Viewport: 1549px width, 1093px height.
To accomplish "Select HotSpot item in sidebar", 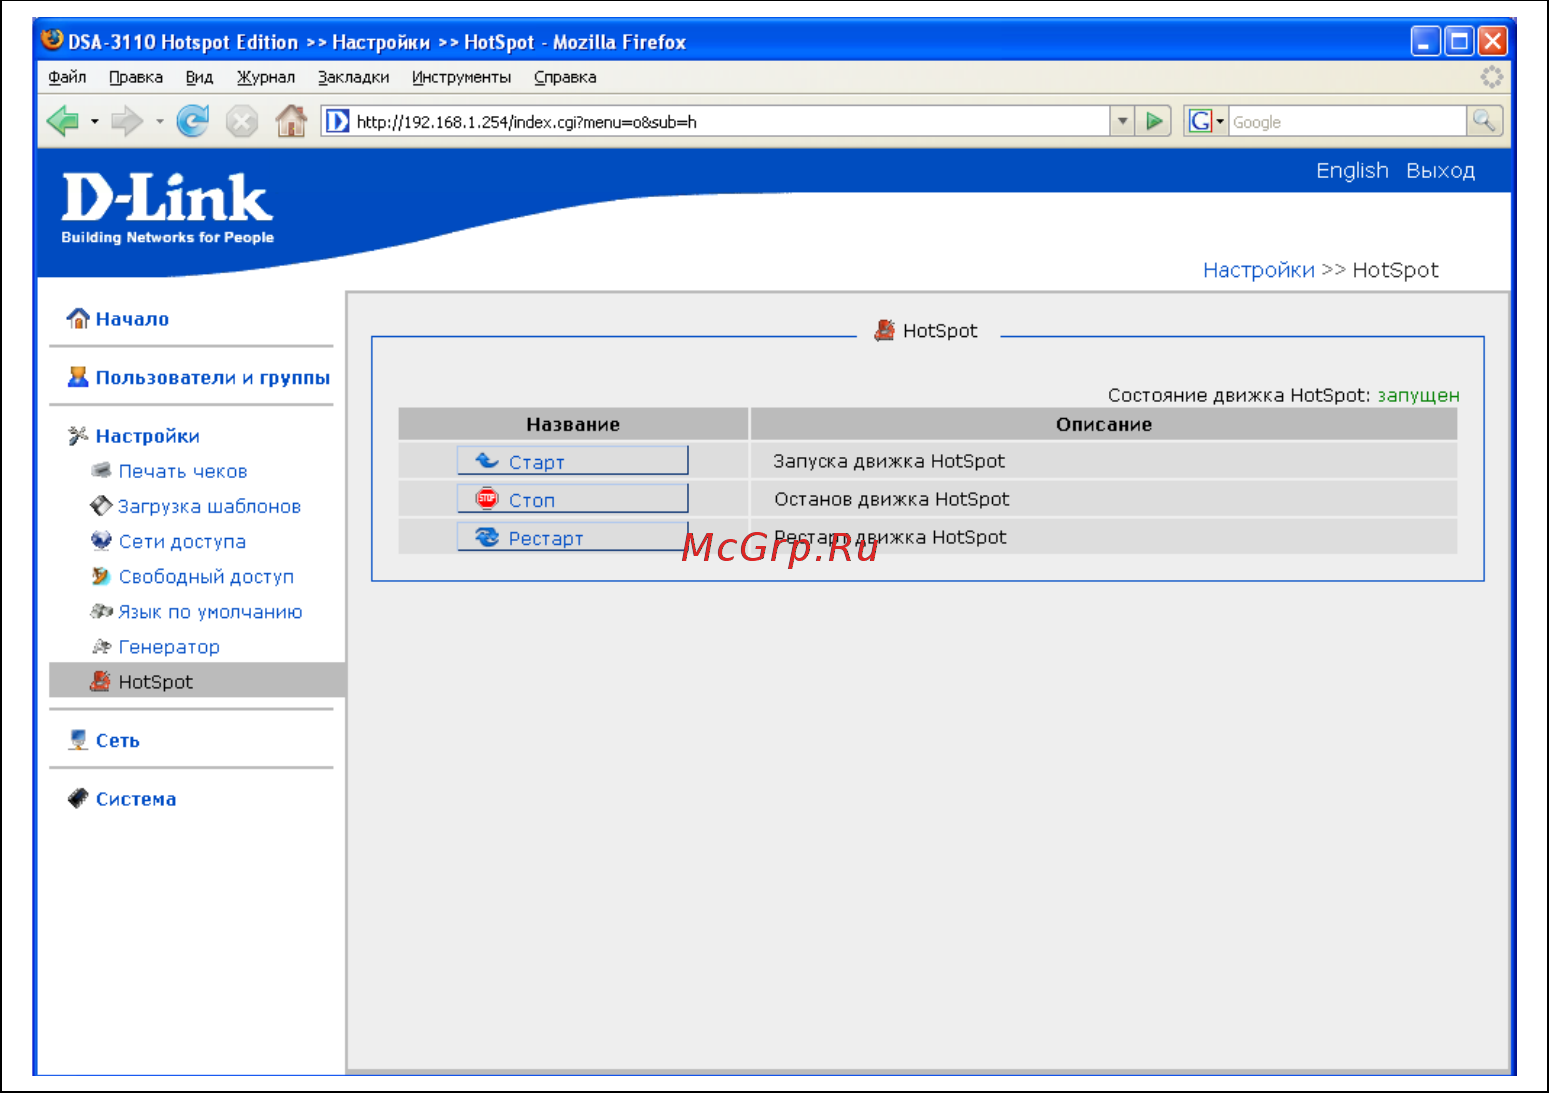I will point(198,681).
